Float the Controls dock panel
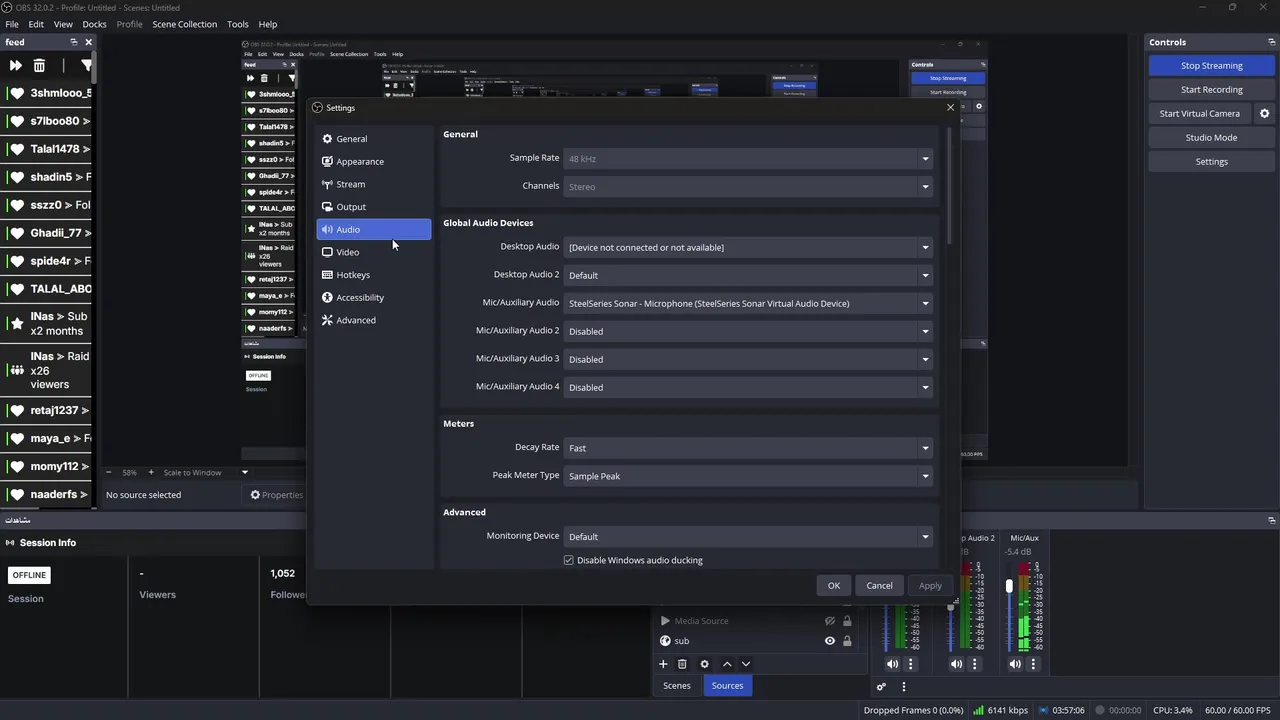 pos(1271,42)
